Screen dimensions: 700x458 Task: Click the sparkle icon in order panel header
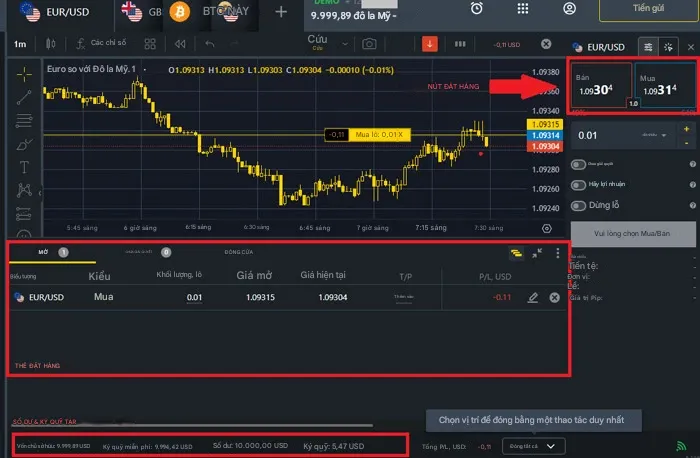(668, 47)
